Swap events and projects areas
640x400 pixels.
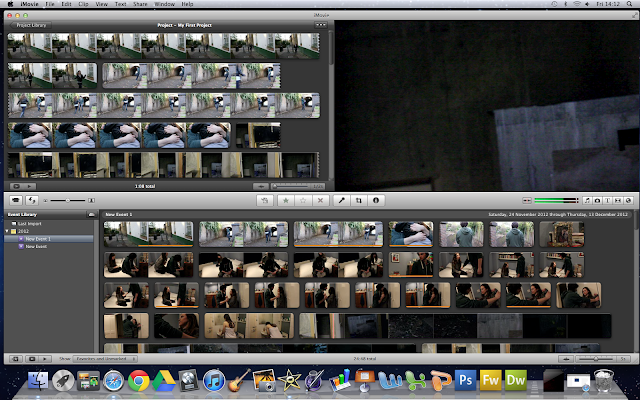click(x=32, y=200)
